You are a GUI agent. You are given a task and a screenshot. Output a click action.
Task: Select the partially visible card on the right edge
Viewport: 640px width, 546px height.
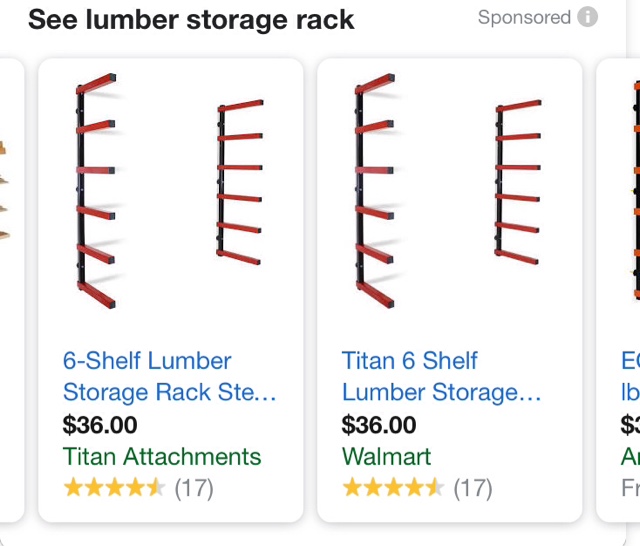coord(618,290)
